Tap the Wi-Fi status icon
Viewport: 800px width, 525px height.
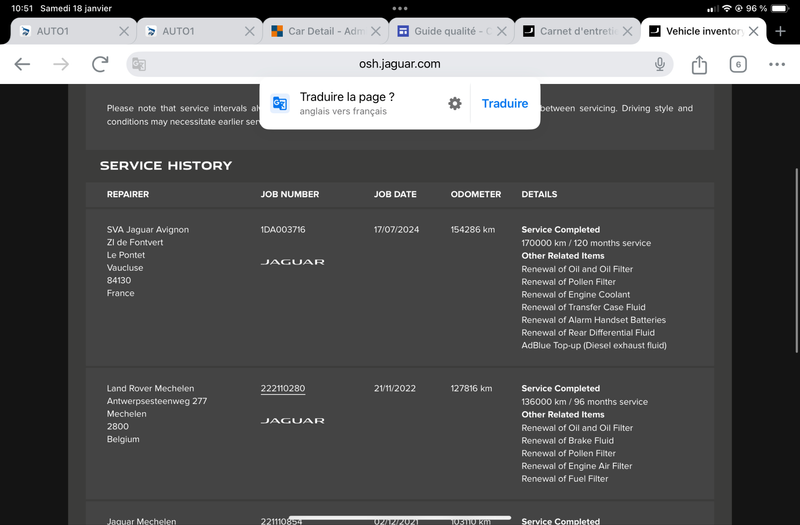coord(727,8)
